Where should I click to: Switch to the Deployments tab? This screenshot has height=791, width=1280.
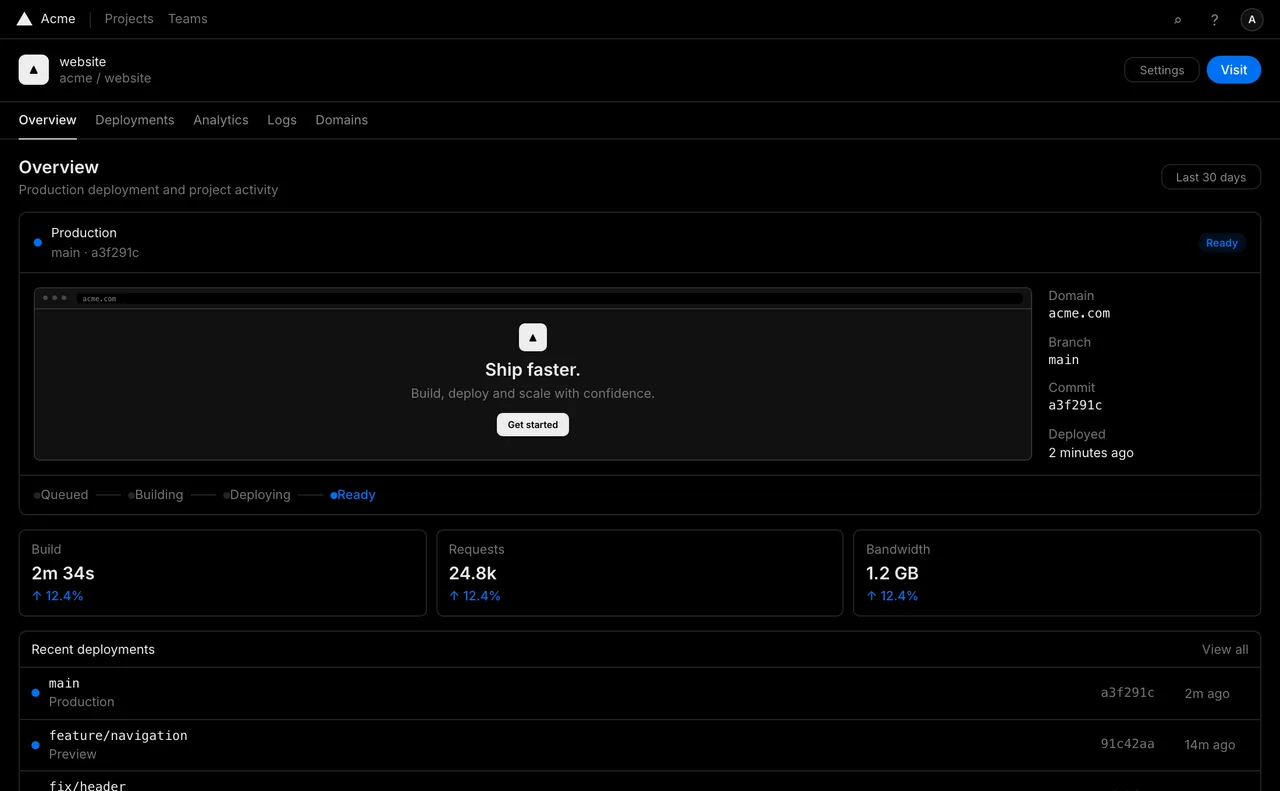[135, 120]
